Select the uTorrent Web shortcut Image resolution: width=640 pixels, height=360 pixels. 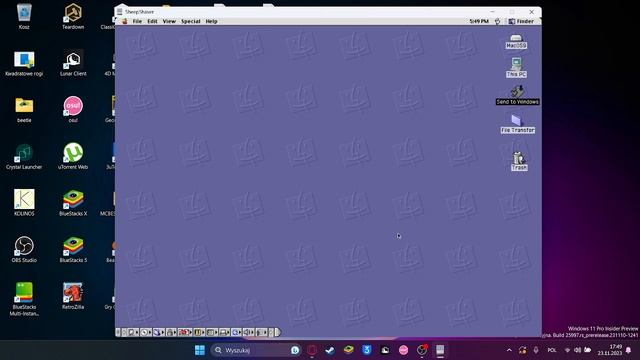pos(73,157)
